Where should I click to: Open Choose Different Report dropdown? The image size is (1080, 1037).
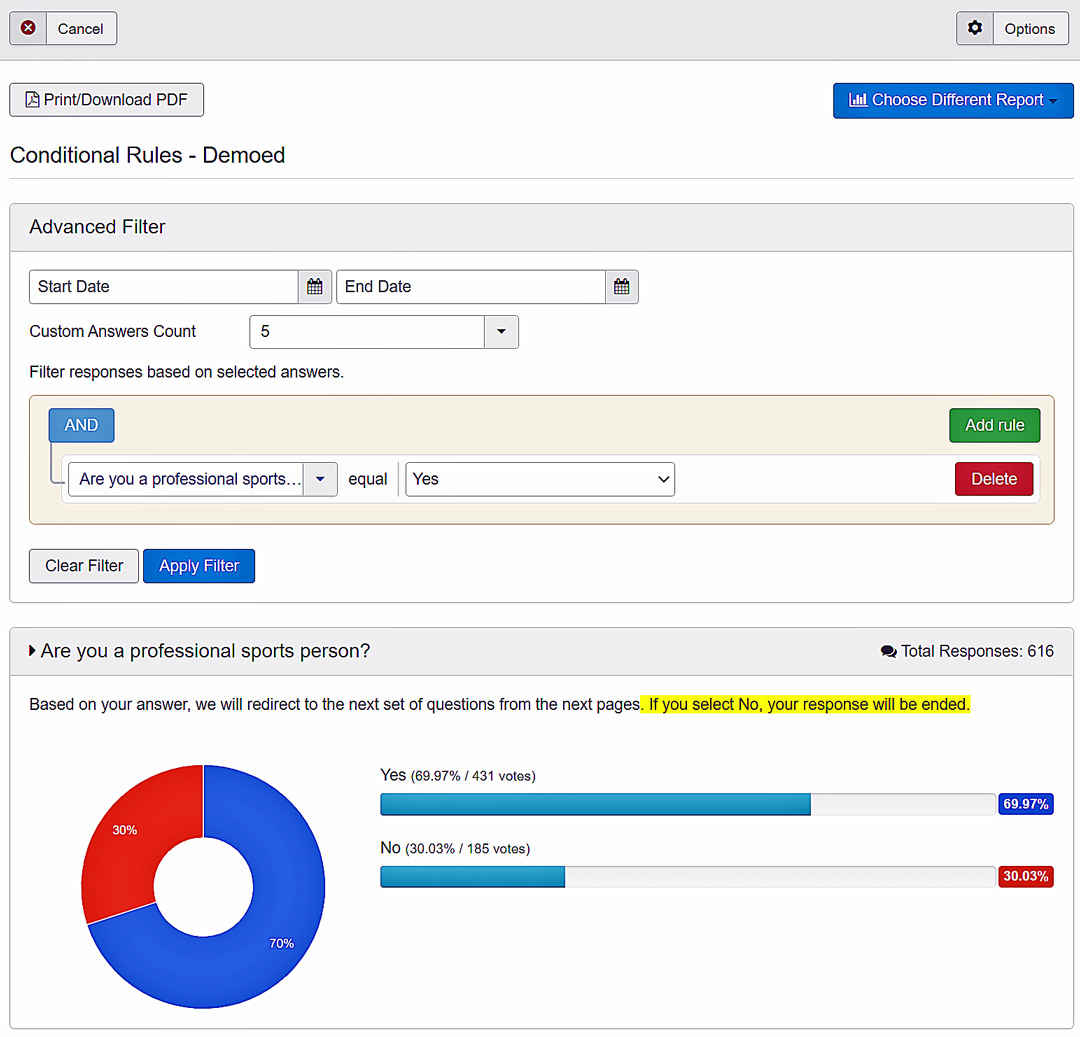click(x=953, y=101)
